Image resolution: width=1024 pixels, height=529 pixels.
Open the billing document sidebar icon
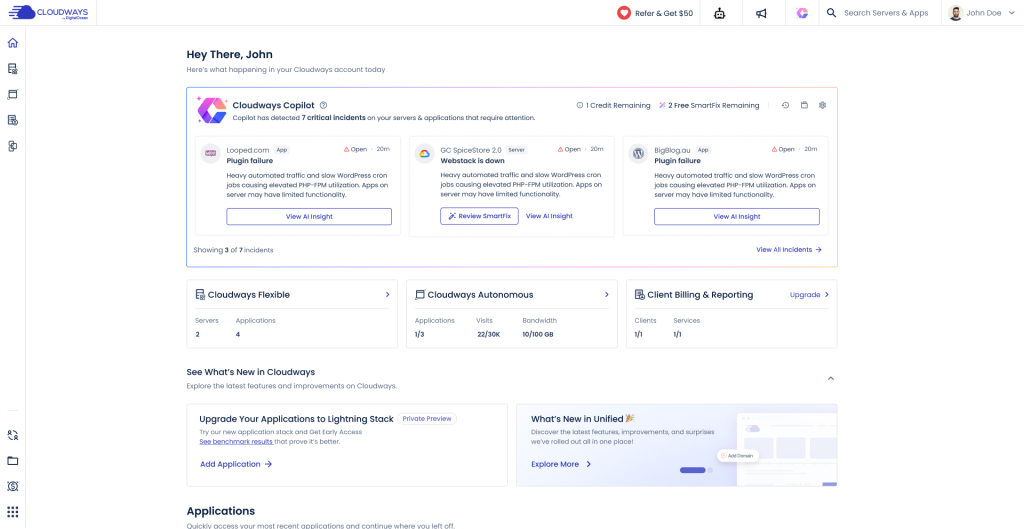tap(12, 120)
